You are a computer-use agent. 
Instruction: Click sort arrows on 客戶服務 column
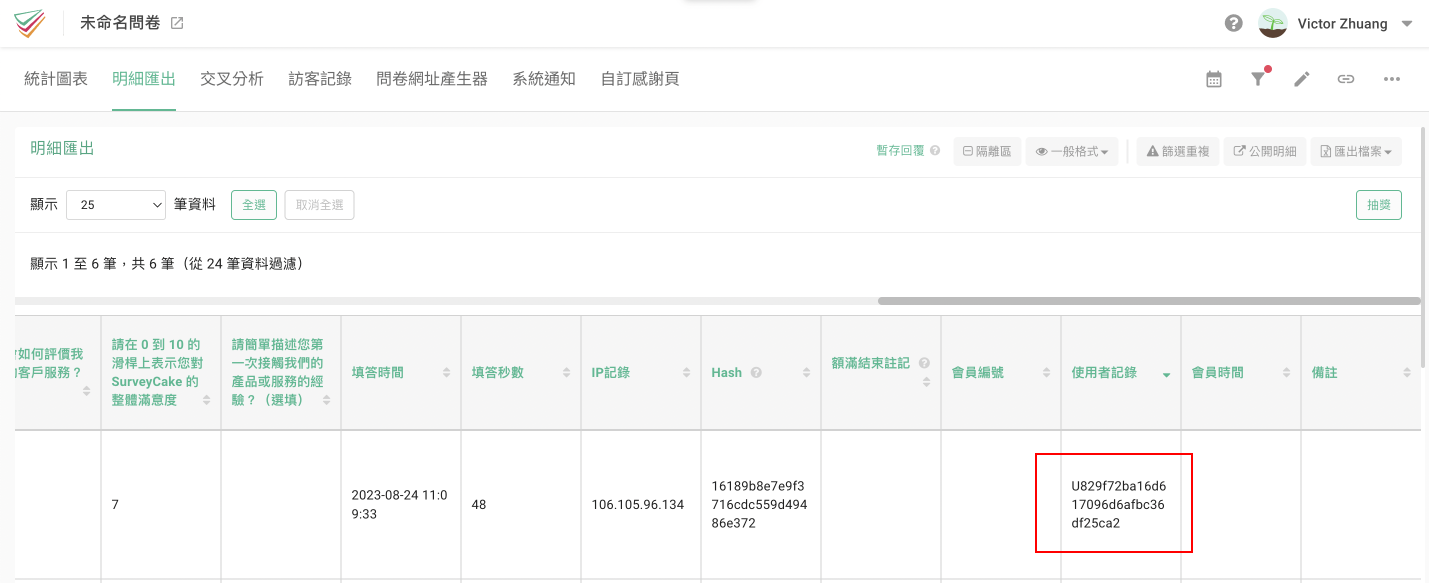point(86,391)
